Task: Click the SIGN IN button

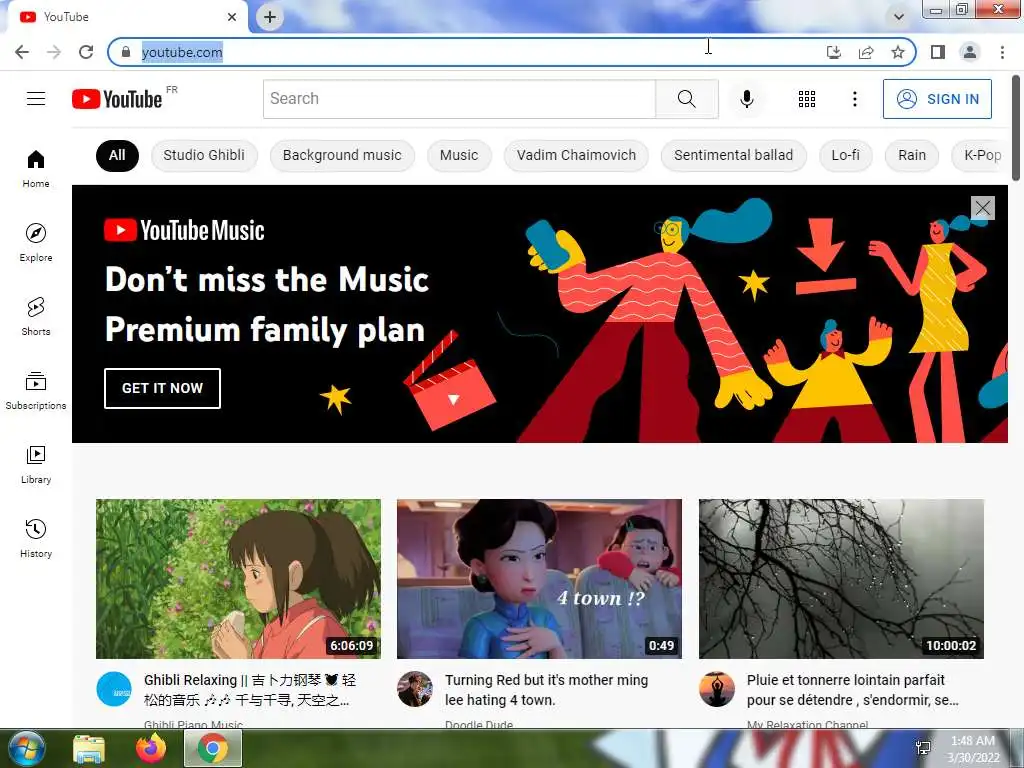Action: pos(937,99)
